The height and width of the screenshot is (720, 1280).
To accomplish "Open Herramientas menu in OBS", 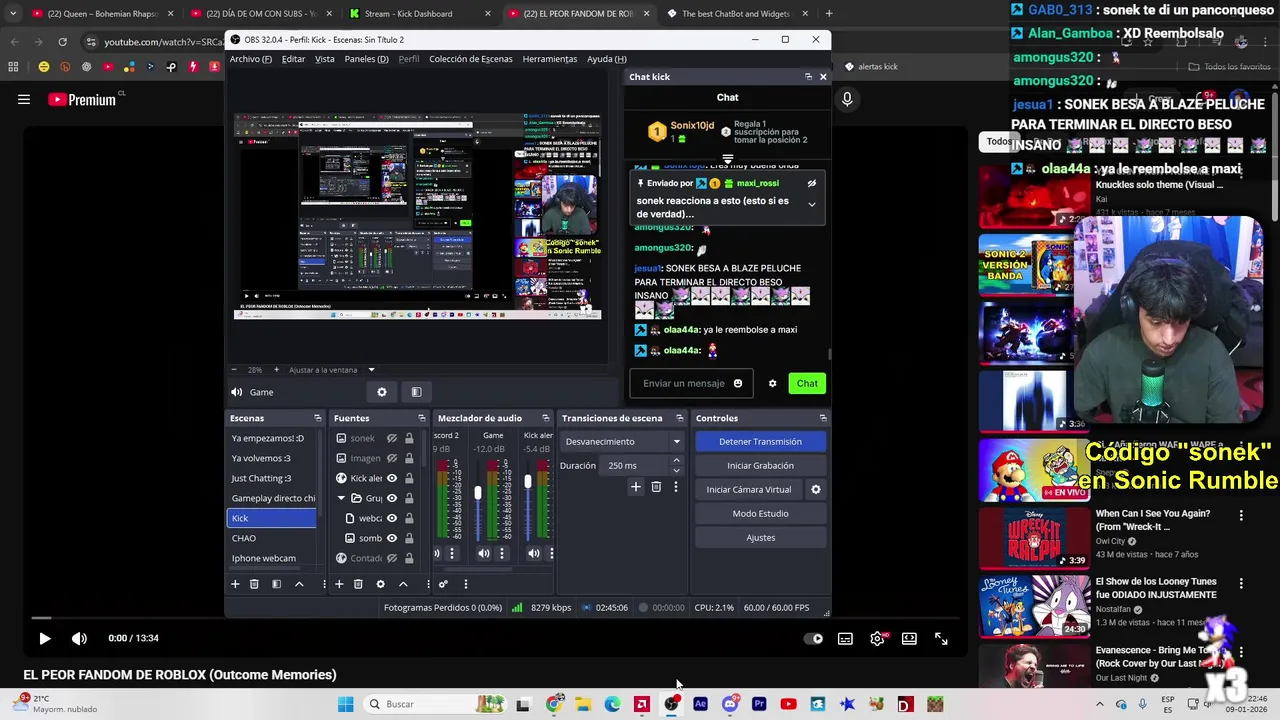I will (549, 59).
